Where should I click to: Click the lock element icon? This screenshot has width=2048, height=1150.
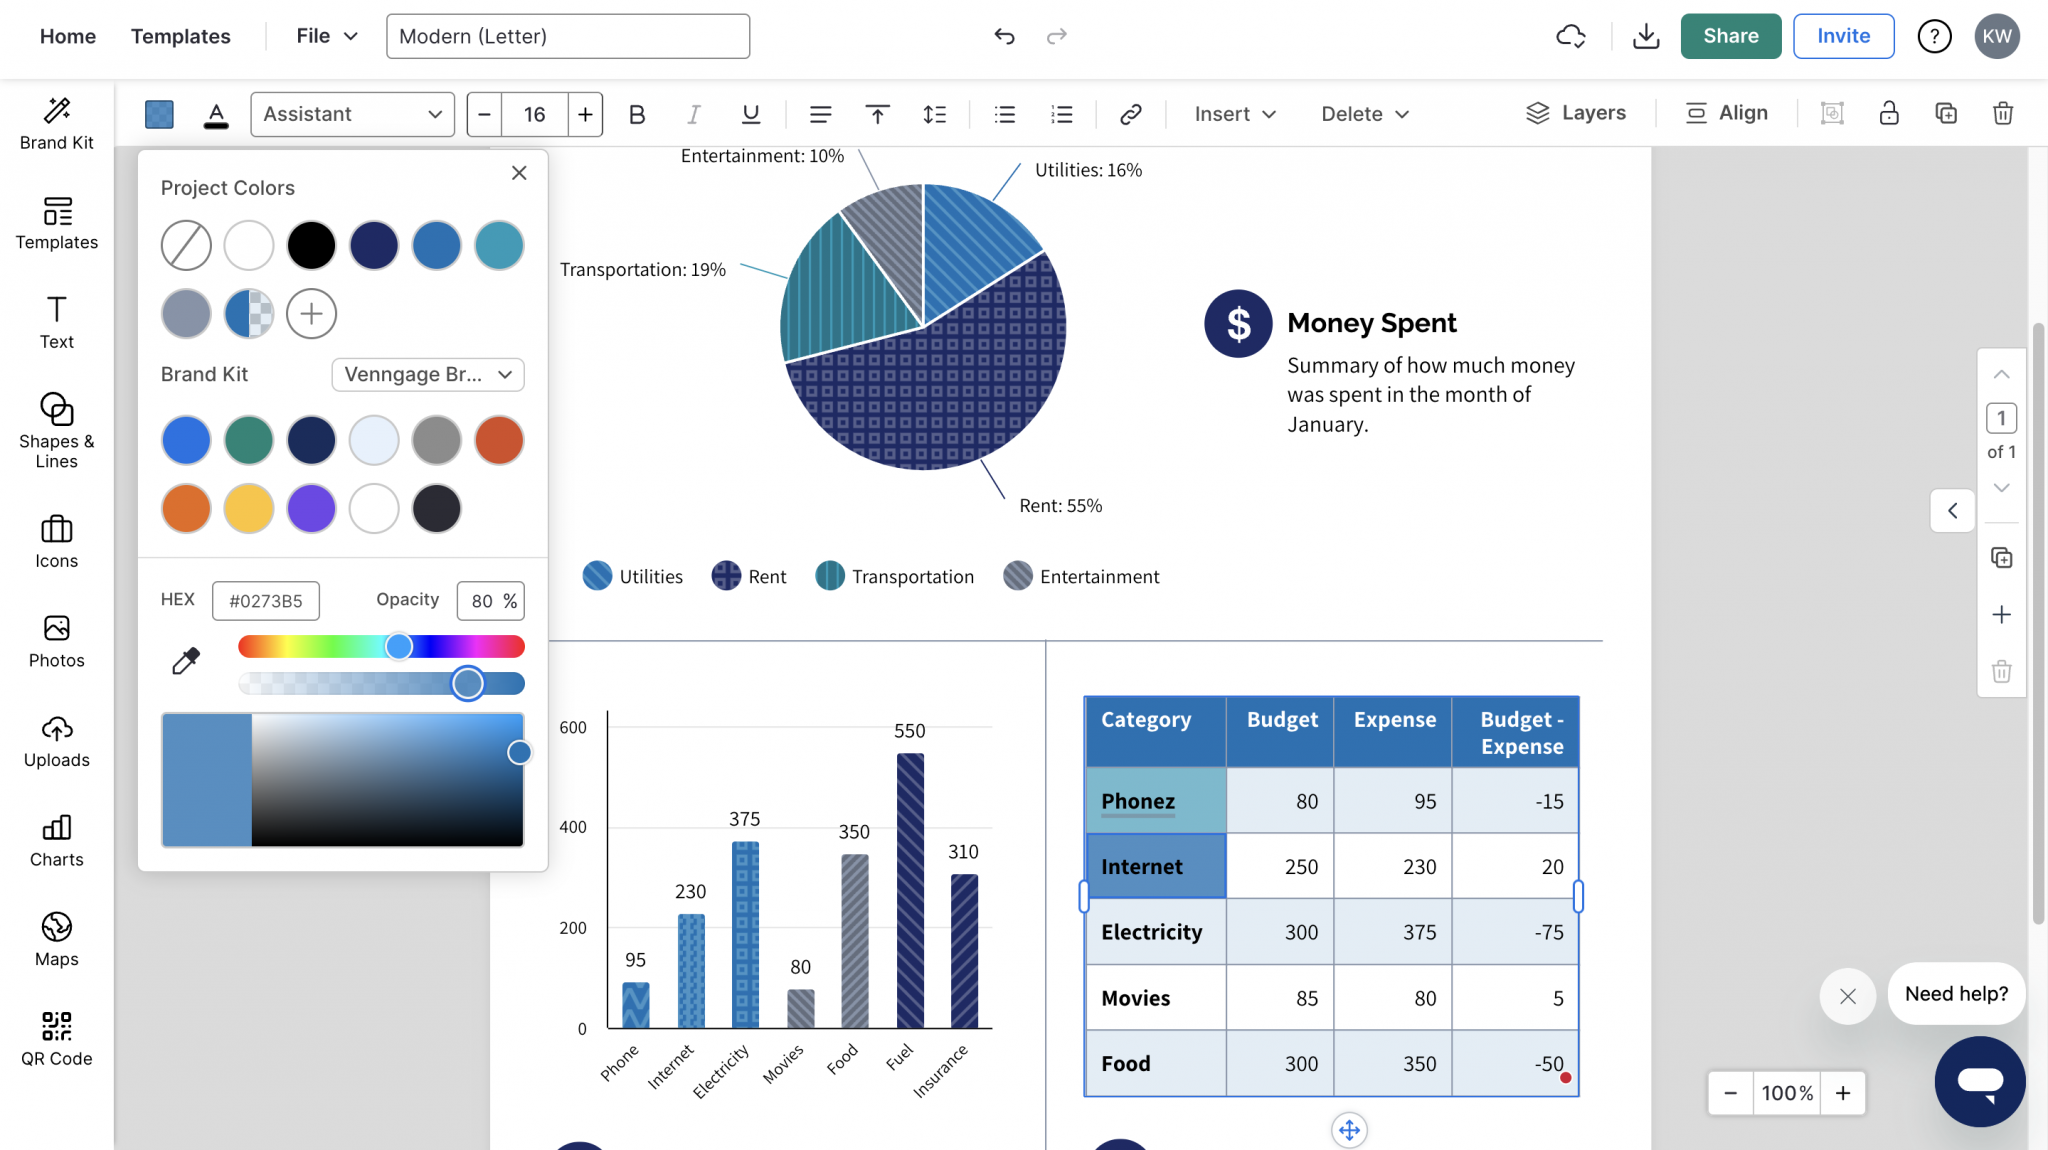[x=1888, y=114]
